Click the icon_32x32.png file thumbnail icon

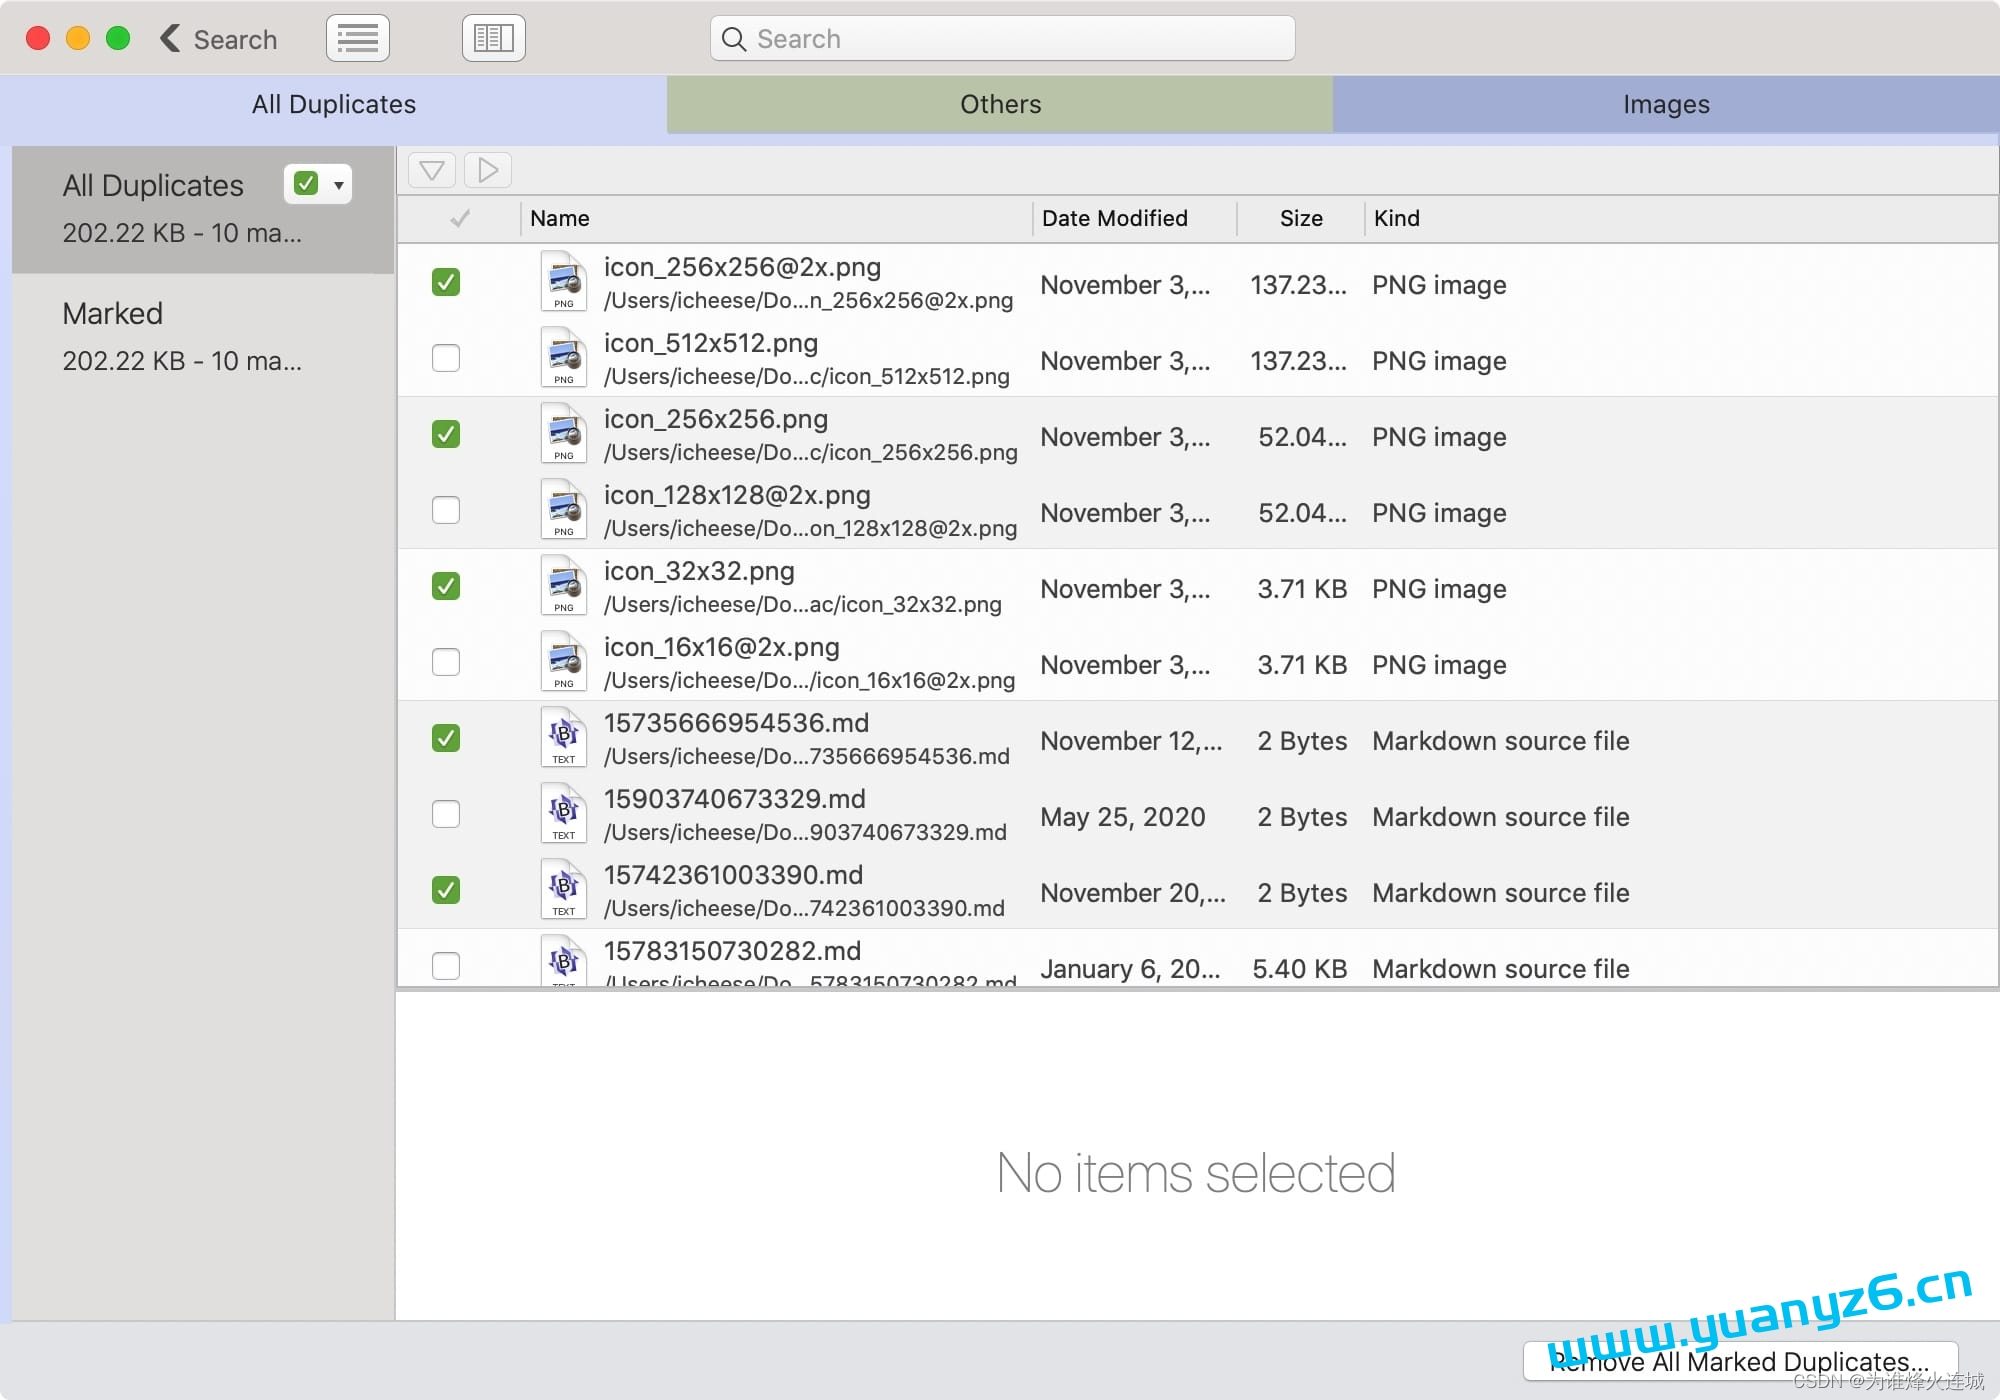(x=564, y=587)
